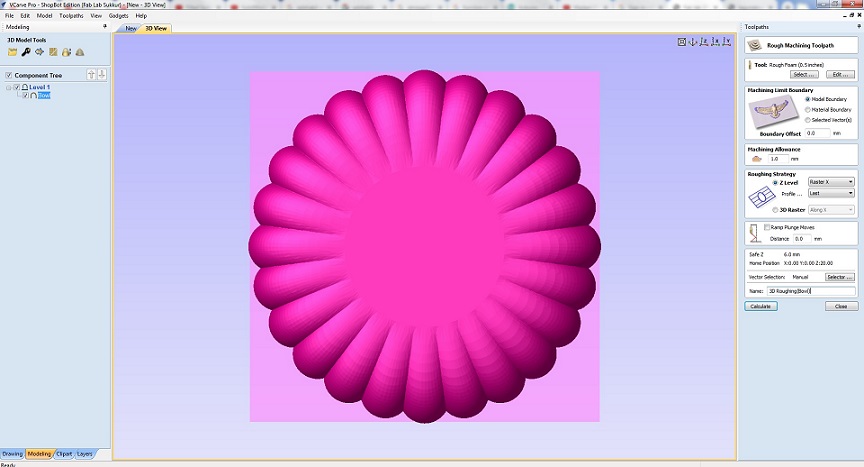Click the Machining Allowance icon

[757, 159]
